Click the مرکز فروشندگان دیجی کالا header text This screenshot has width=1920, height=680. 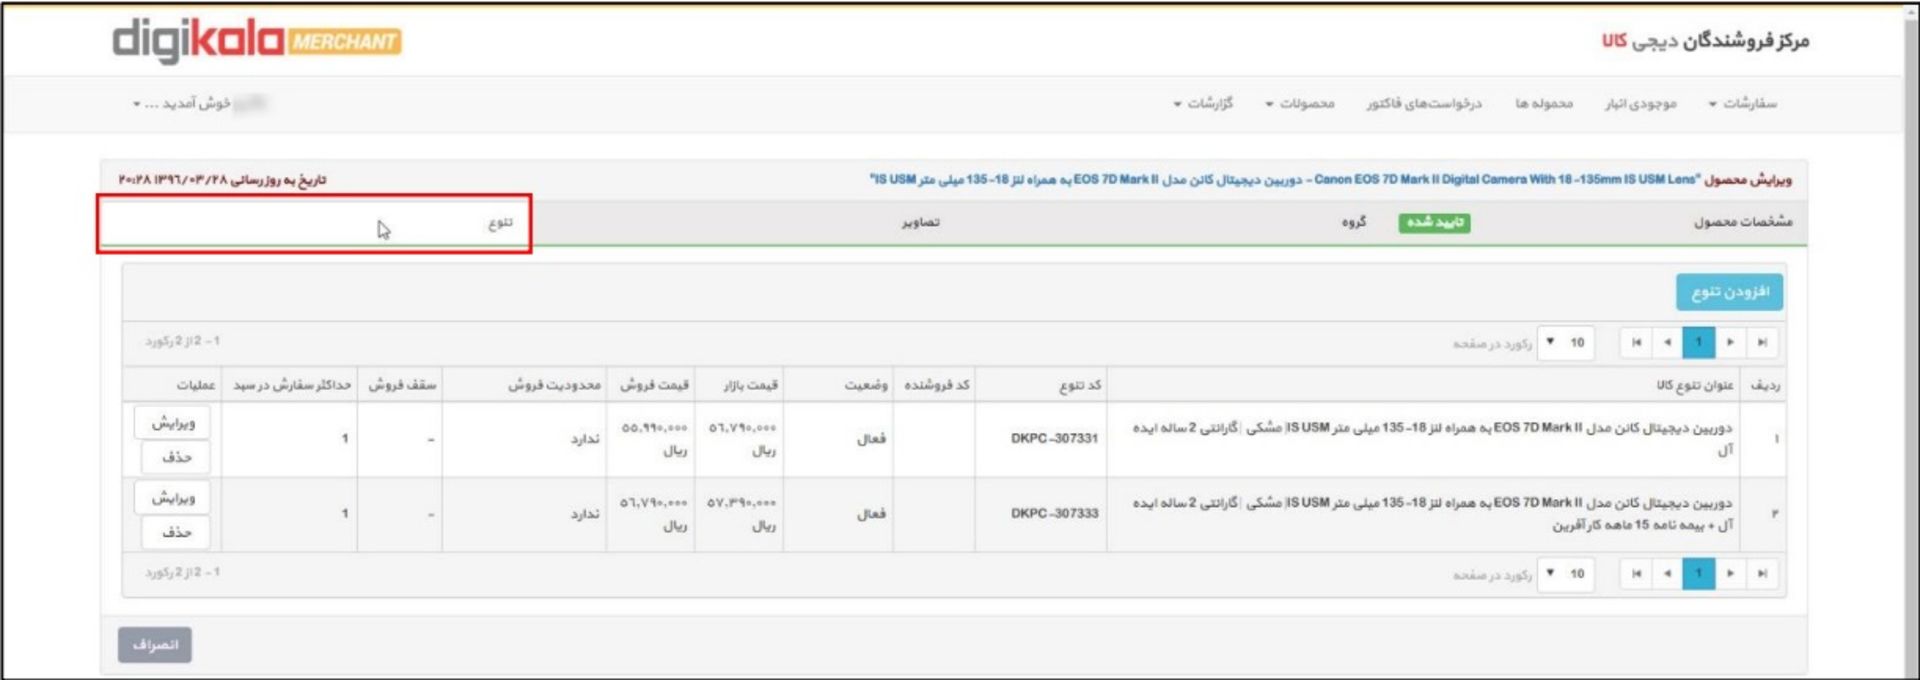point(1706,41)
